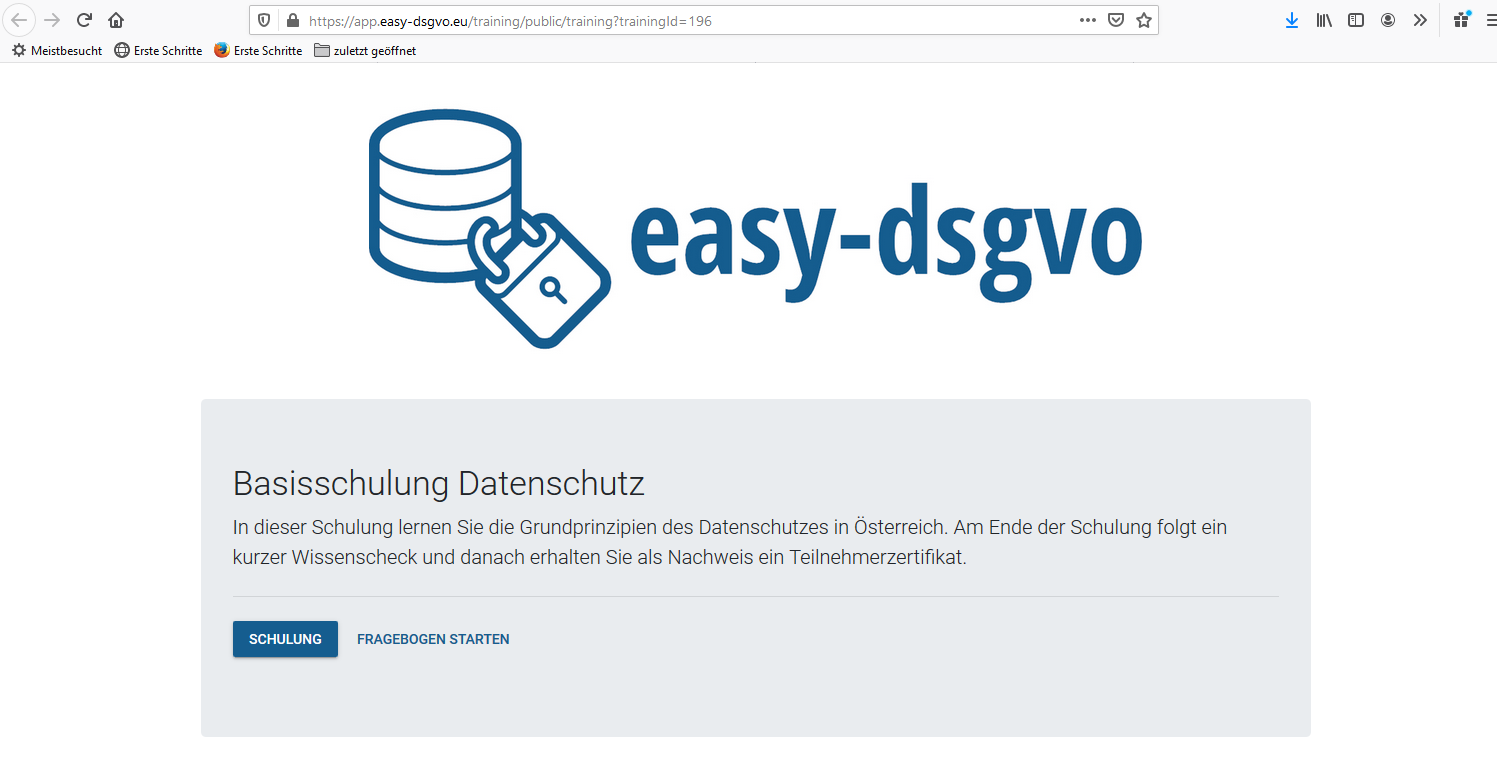Click the SCHULUNG button

point(285,639)
